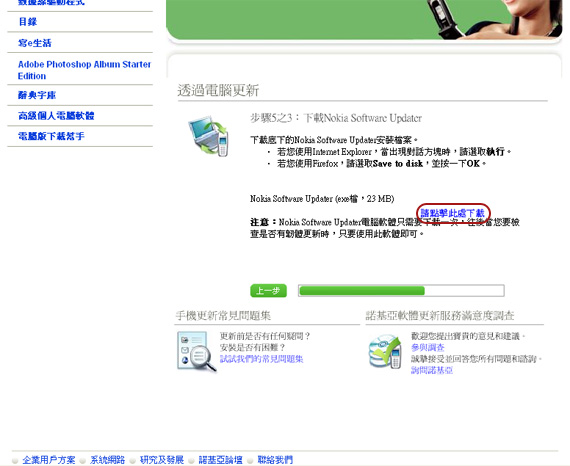Click the survey discs checkmark icon
The image size is (570, 466).
385,351
